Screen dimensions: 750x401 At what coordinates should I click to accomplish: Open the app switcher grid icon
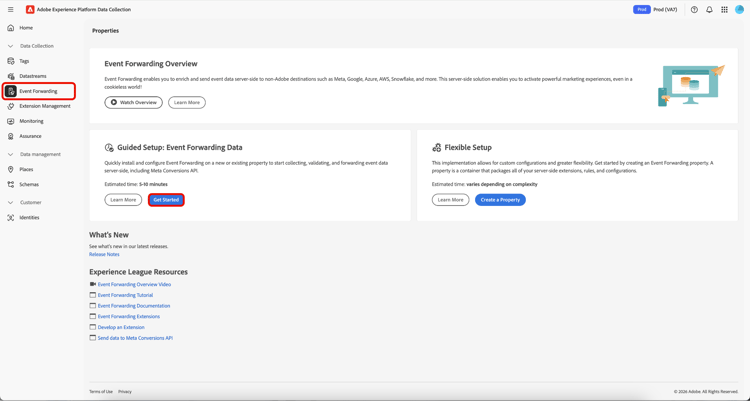point(725,10)
